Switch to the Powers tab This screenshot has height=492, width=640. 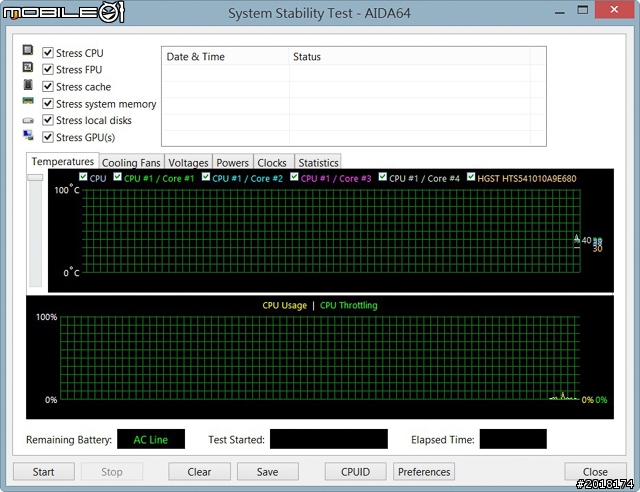[232, 163]
